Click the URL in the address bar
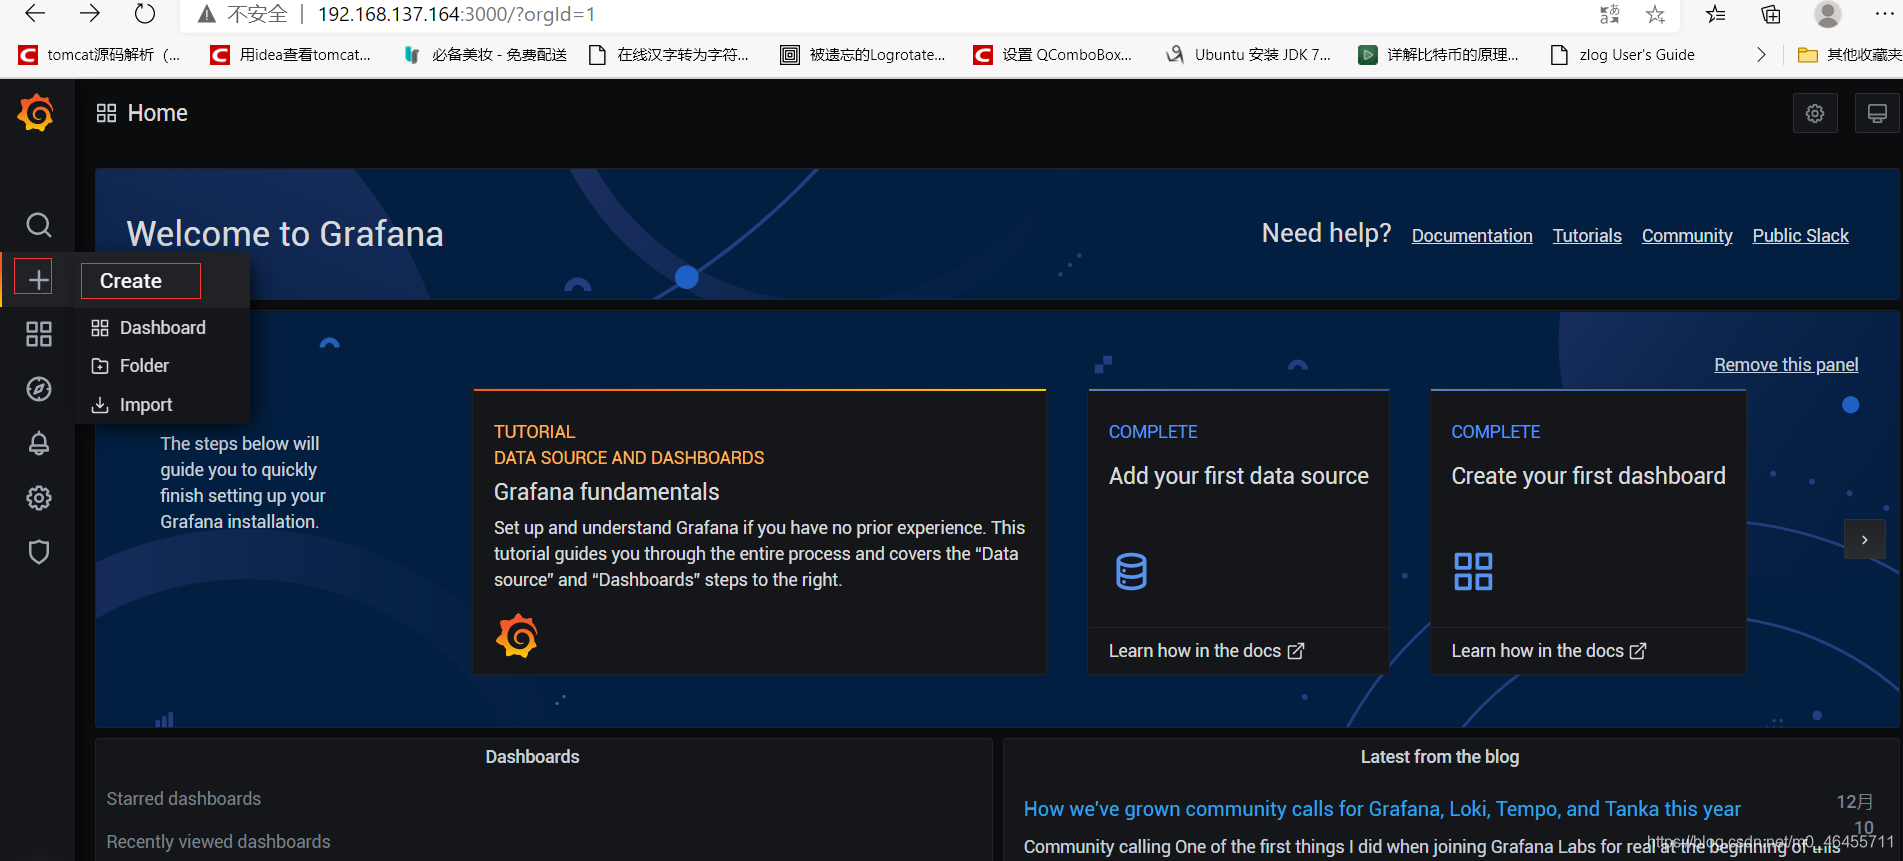The image size is (1903, 861). click(x=456, y=14)
